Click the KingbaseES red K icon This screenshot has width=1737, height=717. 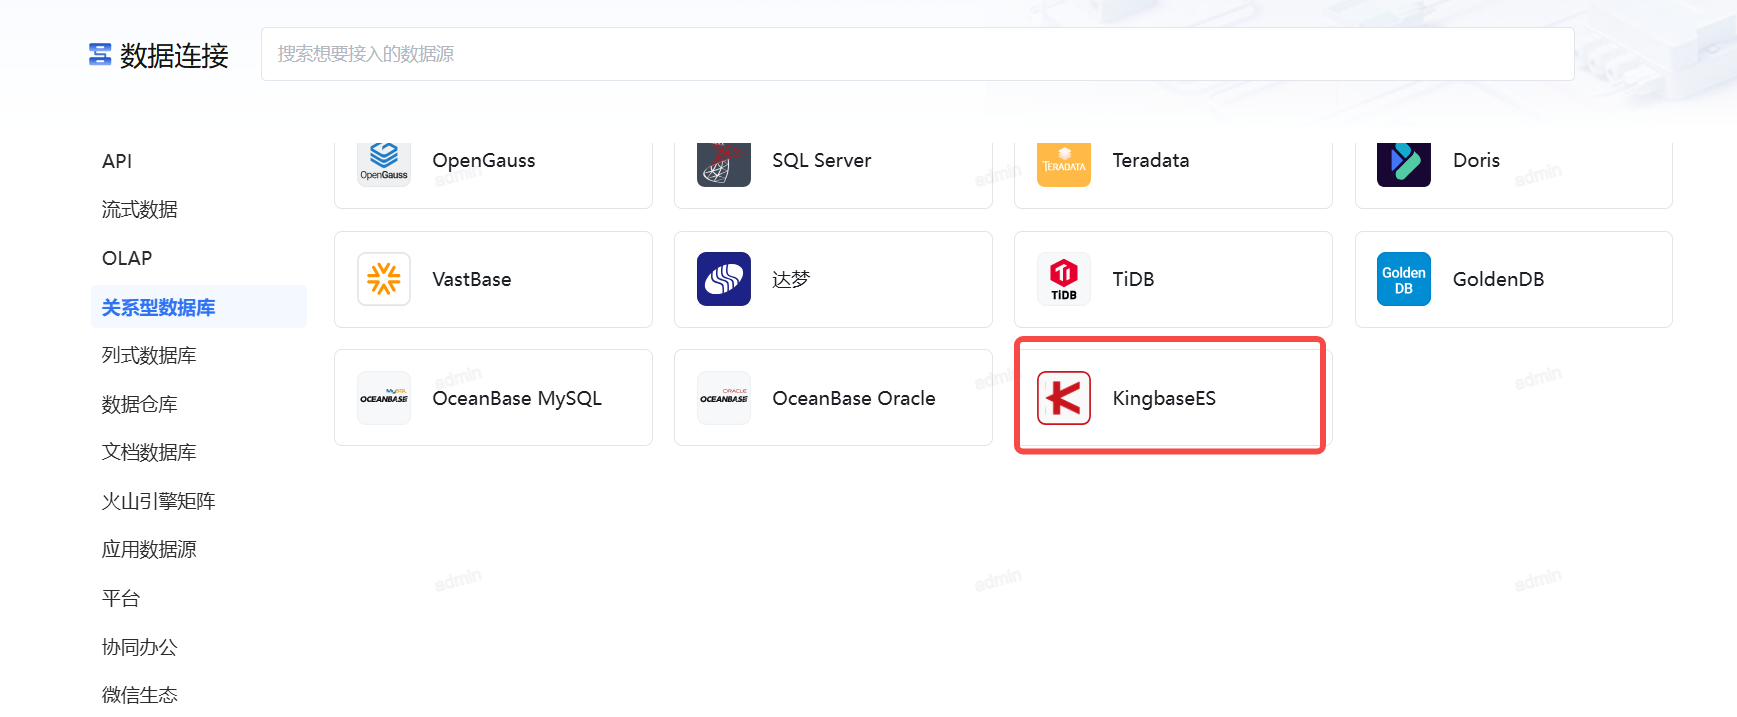(x=1064, y=398)
